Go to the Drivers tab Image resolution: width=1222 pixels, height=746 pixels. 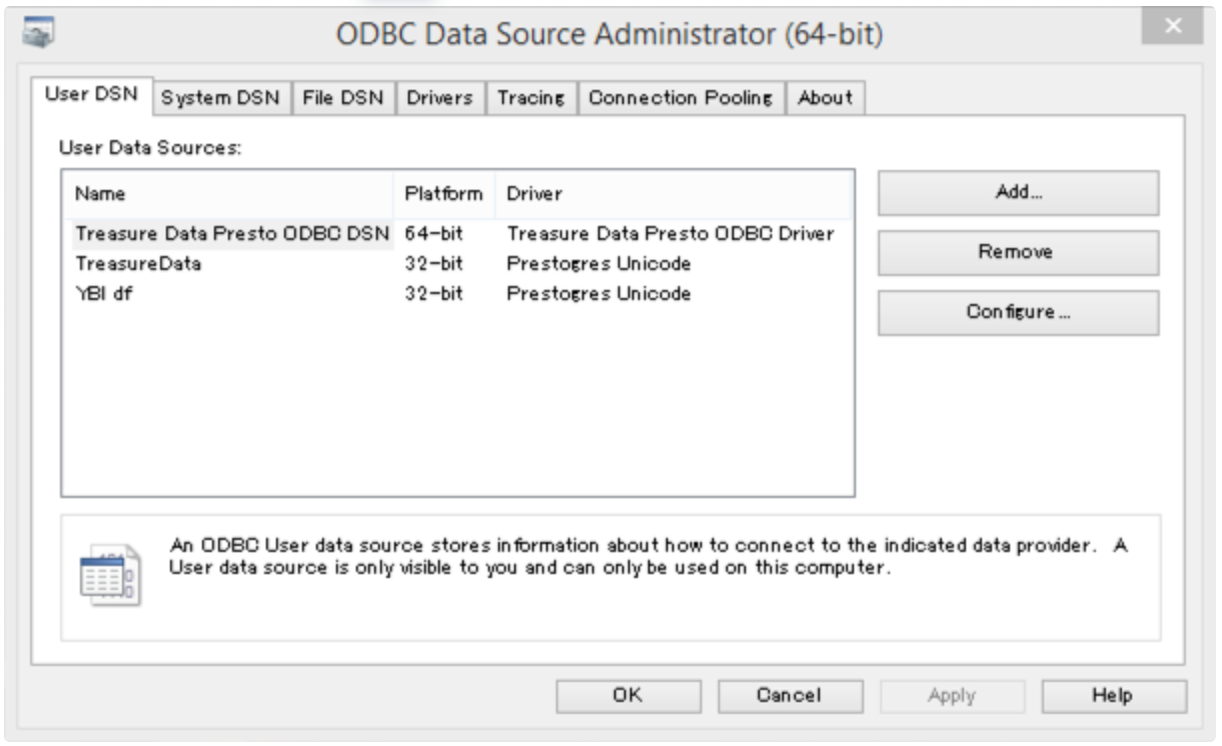click(439, 98)
